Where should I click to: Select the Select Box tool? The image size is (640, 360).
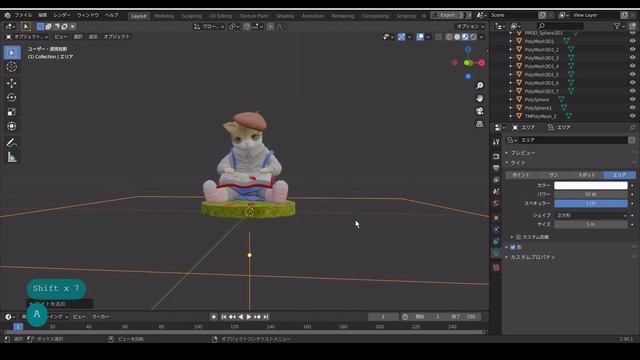click(12, 53)
